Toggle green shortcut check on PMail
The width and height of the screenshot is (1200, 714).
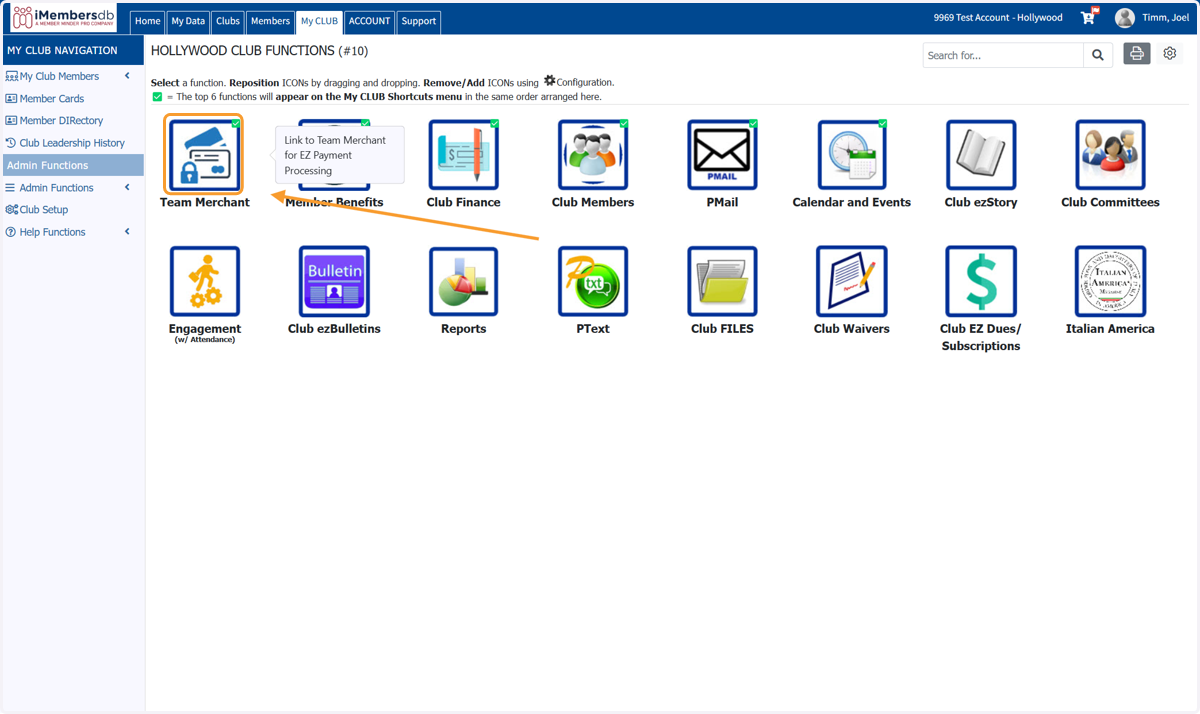(x=754, y=124)
